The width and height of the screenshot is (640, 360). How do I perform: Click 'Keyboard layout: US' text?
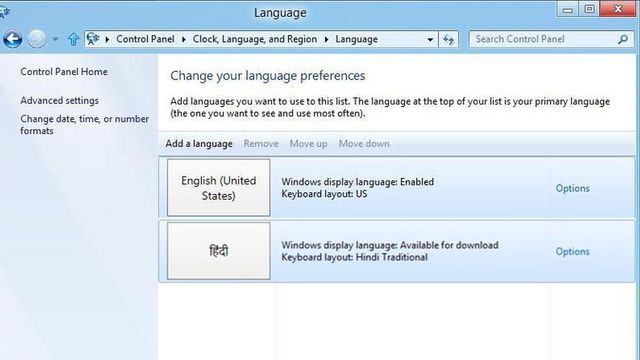click(x=324, y=194)
